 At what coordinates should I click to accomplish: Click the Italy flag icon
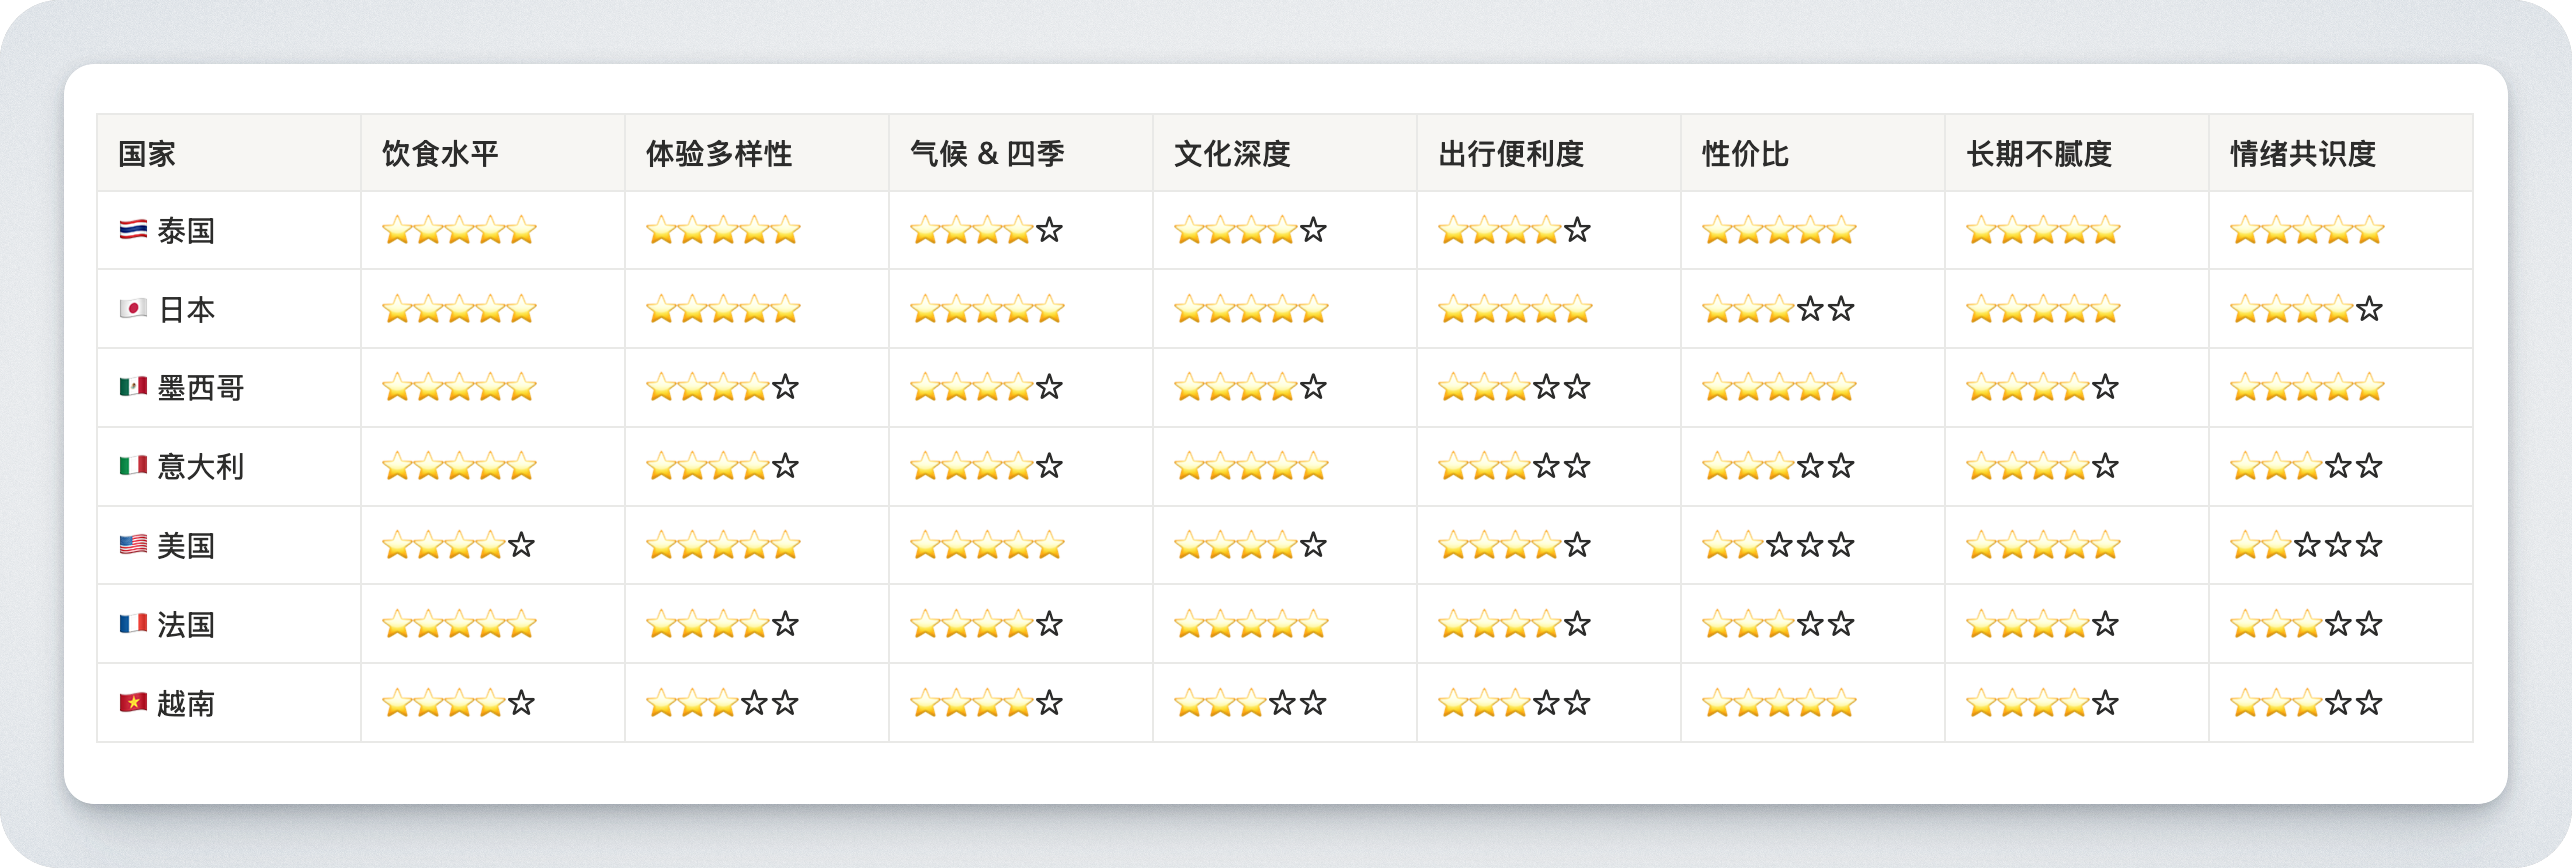133,466
